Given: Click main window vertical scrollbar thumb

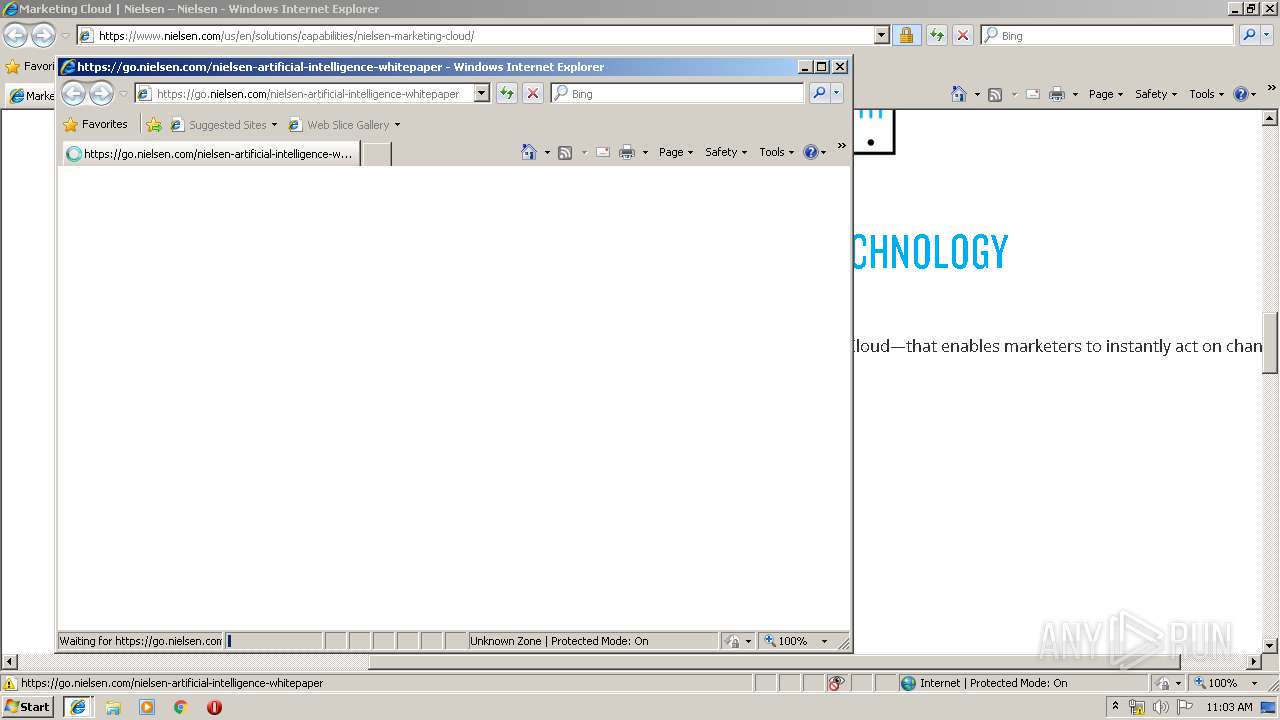Looking at the screenshot, I should point(1271,343).
